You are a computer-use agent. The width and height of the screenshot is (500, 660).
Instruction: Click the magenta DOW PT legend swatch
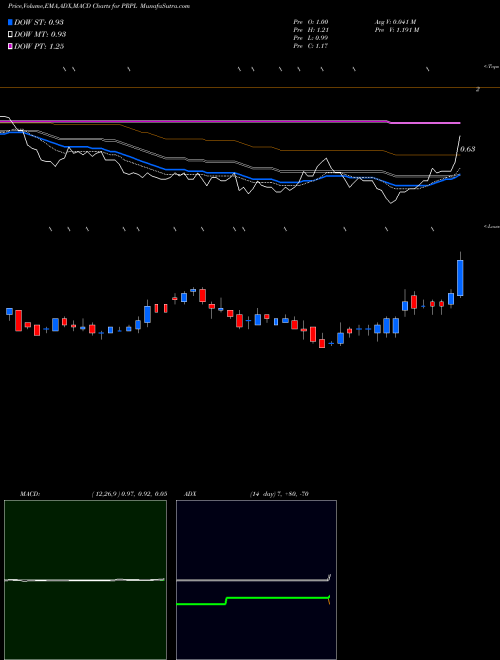coord(10,46)
